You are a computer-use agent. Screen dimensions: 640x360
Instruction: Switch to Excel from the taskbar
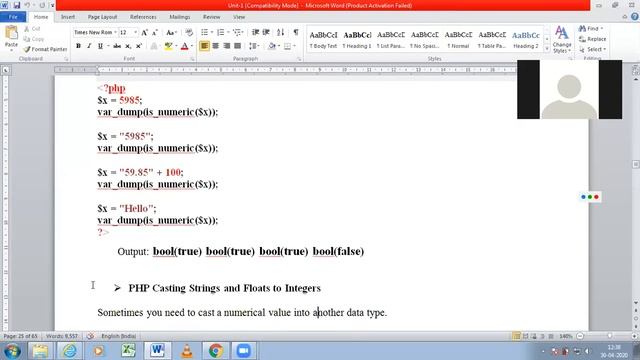tap(128, 351)
